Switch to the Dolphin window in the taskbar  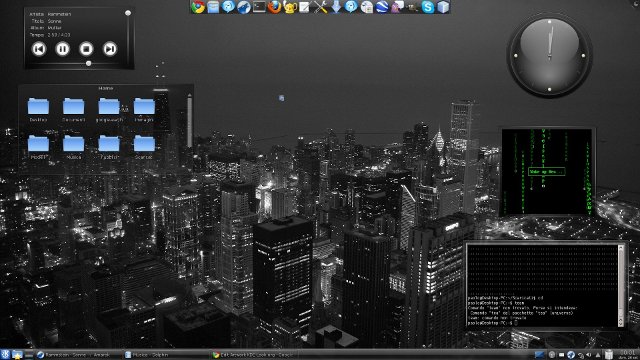click(x=165, y=355)
